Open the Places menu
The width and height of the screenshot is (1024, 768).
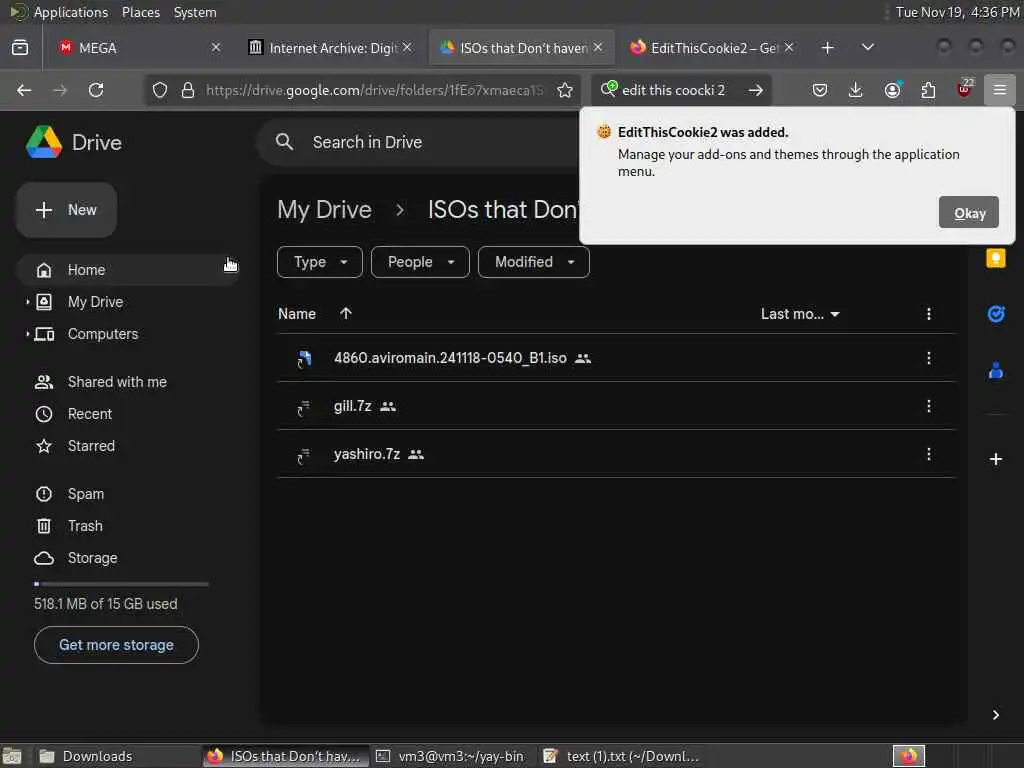point(140,12)
